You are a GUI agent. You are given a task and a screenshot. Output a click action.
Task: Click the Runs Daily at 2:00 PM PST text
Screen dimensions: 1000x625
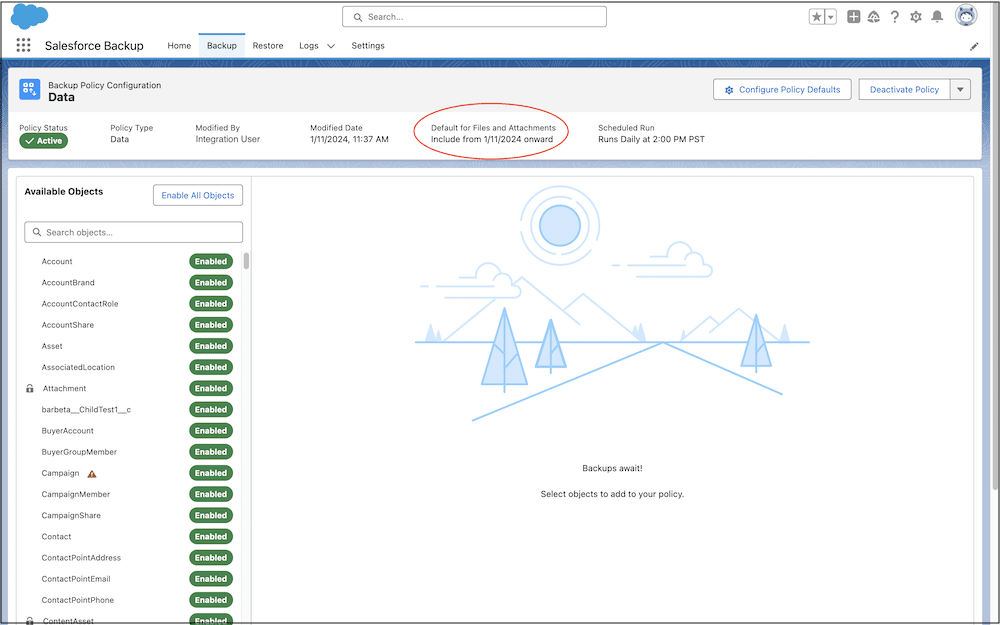tap(651, 139)
